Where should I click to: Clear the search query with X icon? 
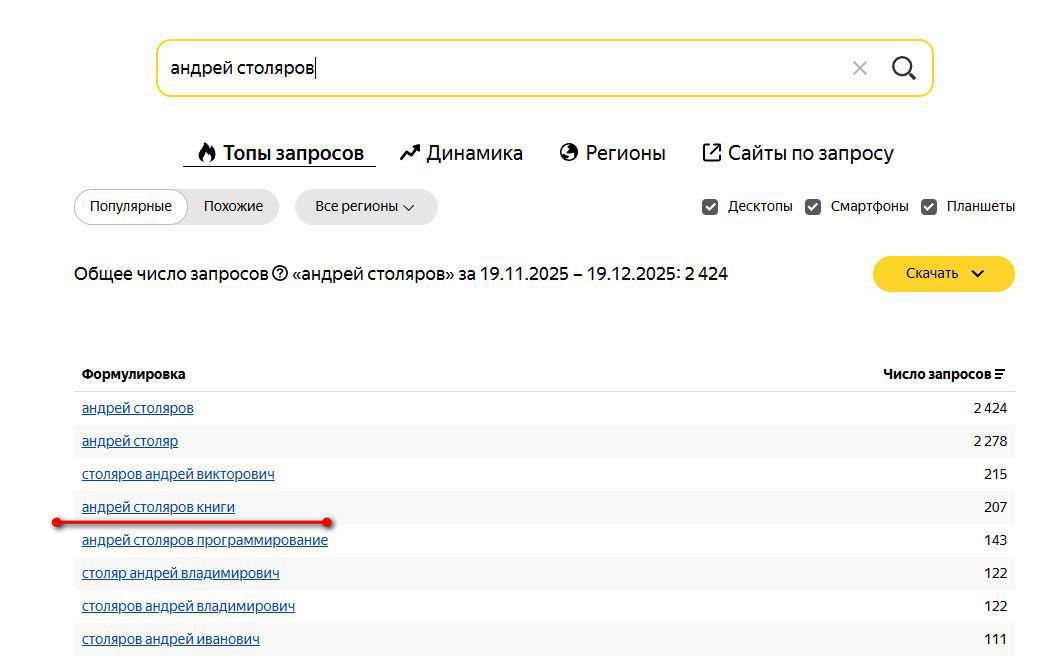coord(859,68)
